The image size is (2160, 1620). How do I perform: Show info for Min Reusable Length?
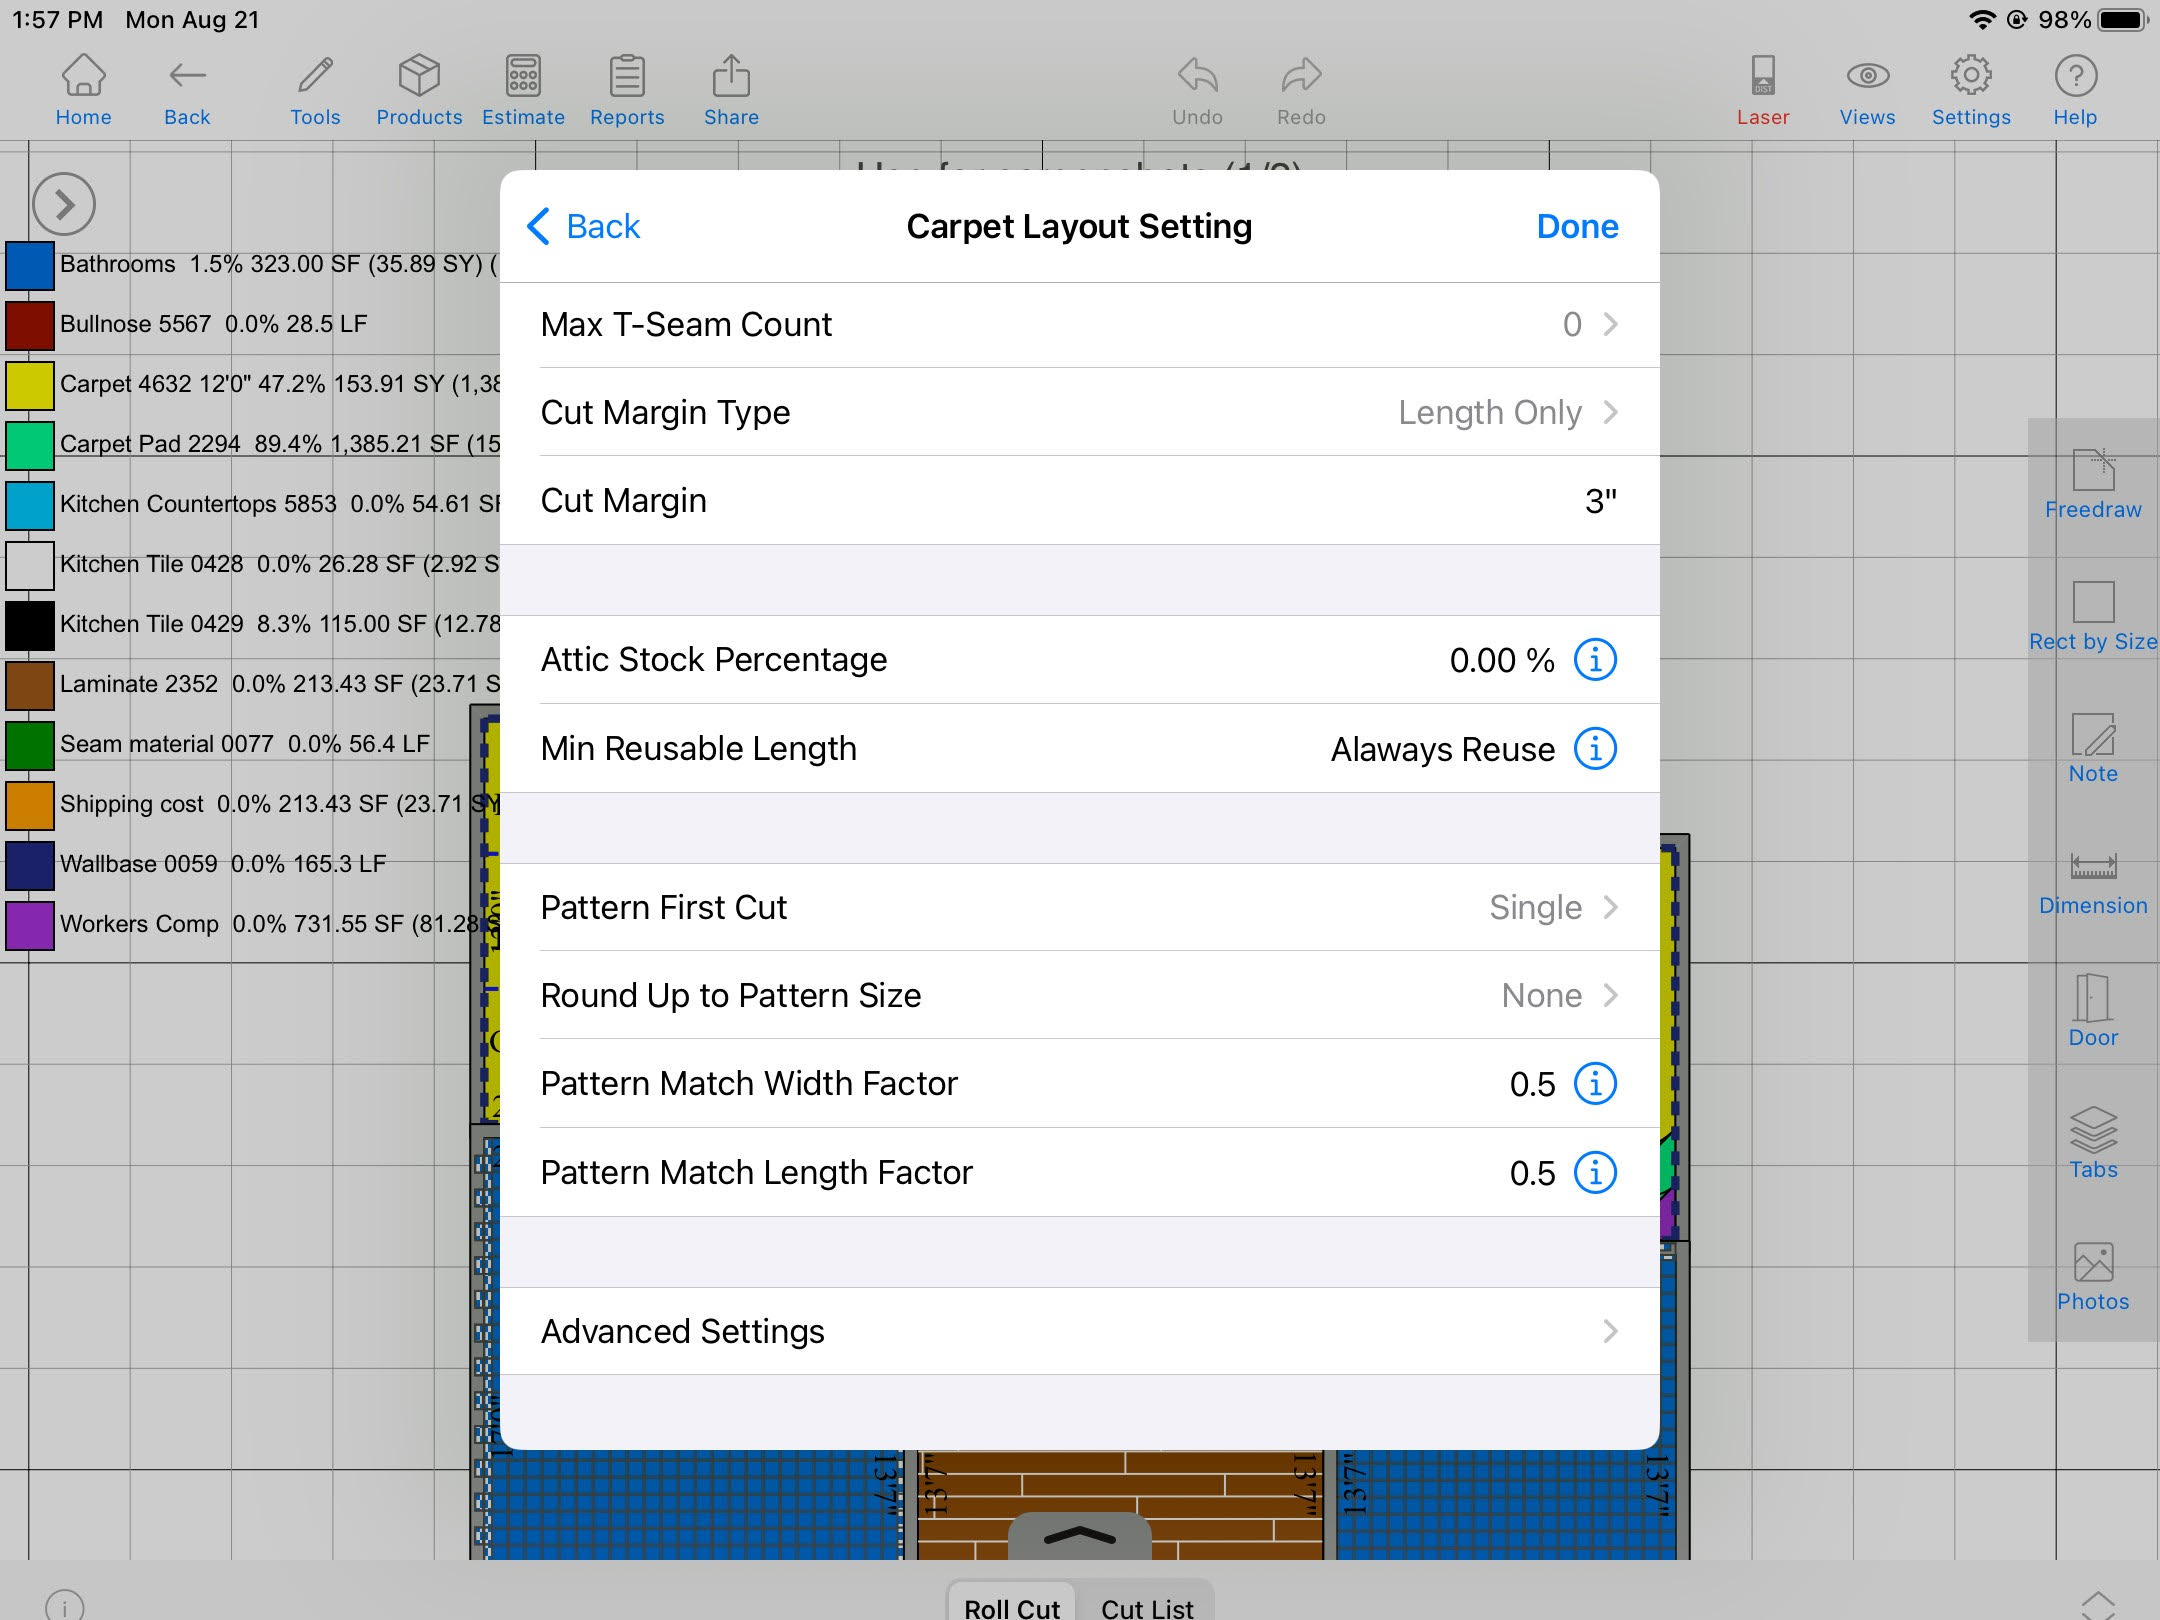(1595, 748)
